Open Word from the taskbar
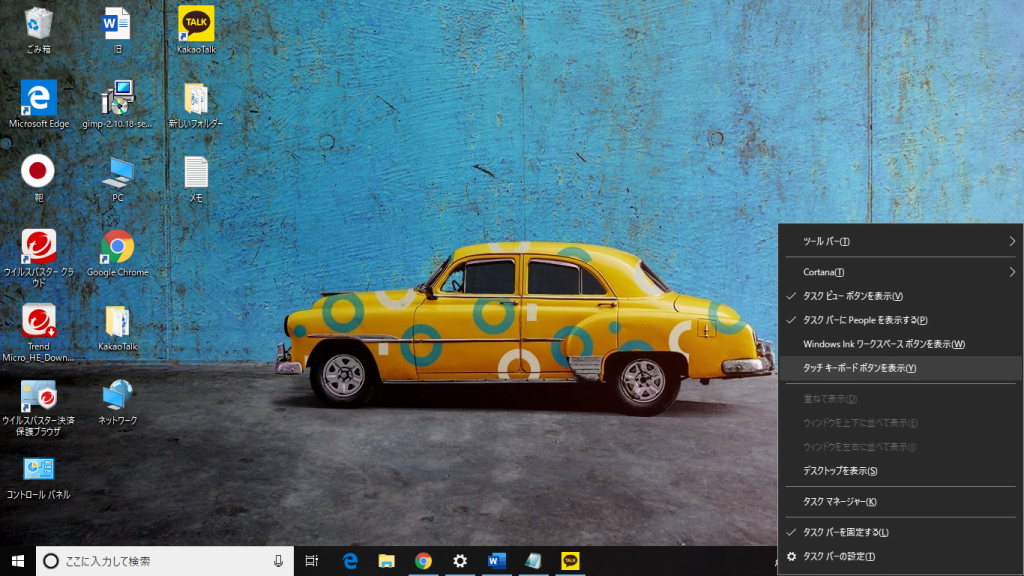The height and width of the screenshot is (576, 1024). point(497,561)
